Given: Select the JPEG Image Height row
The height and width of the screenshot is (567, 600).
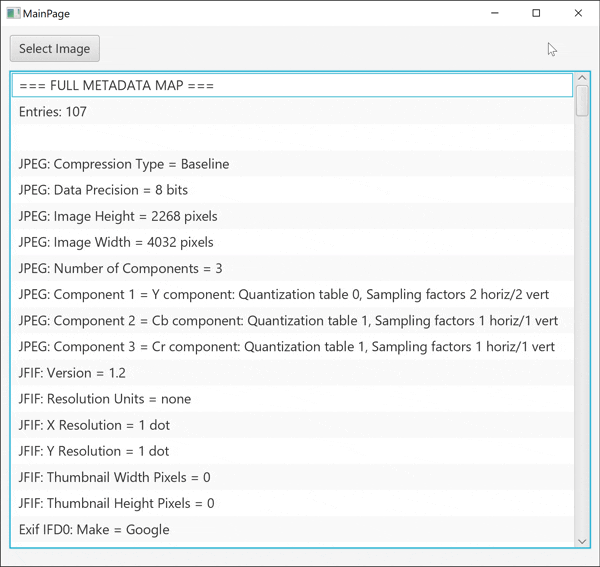Looking at the screenshot, I should click(x=292, y=216).
